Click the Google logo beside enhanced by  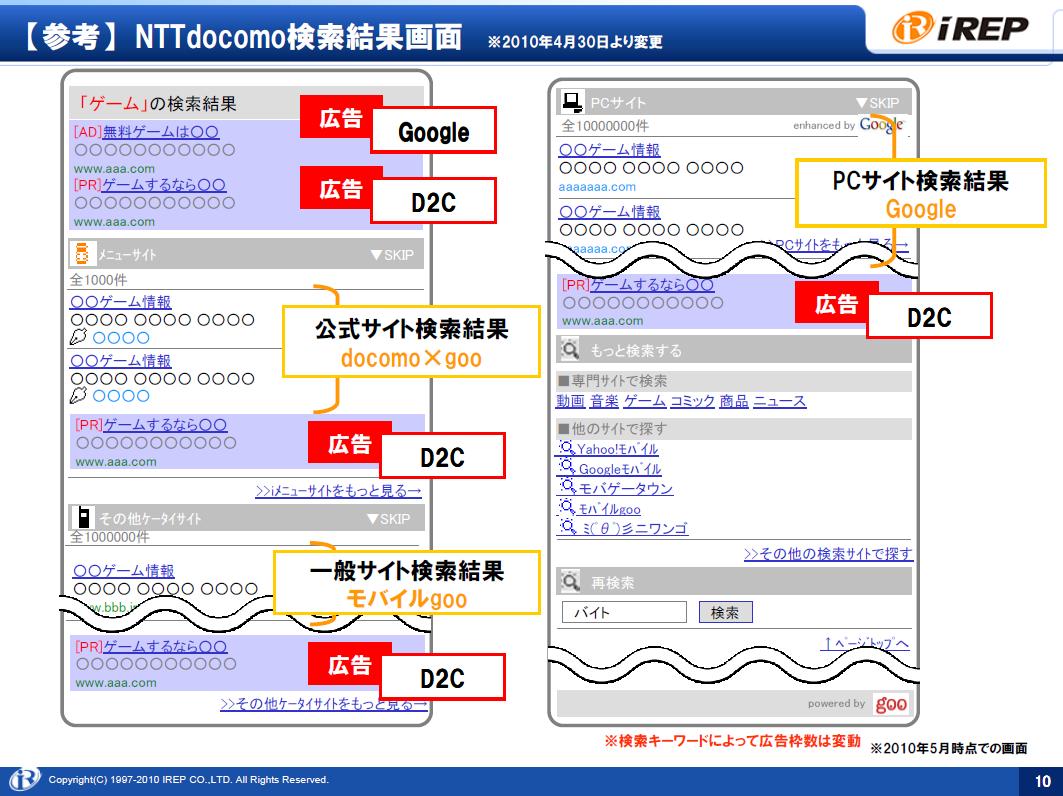pyautogui.click(x=881, y=125)
